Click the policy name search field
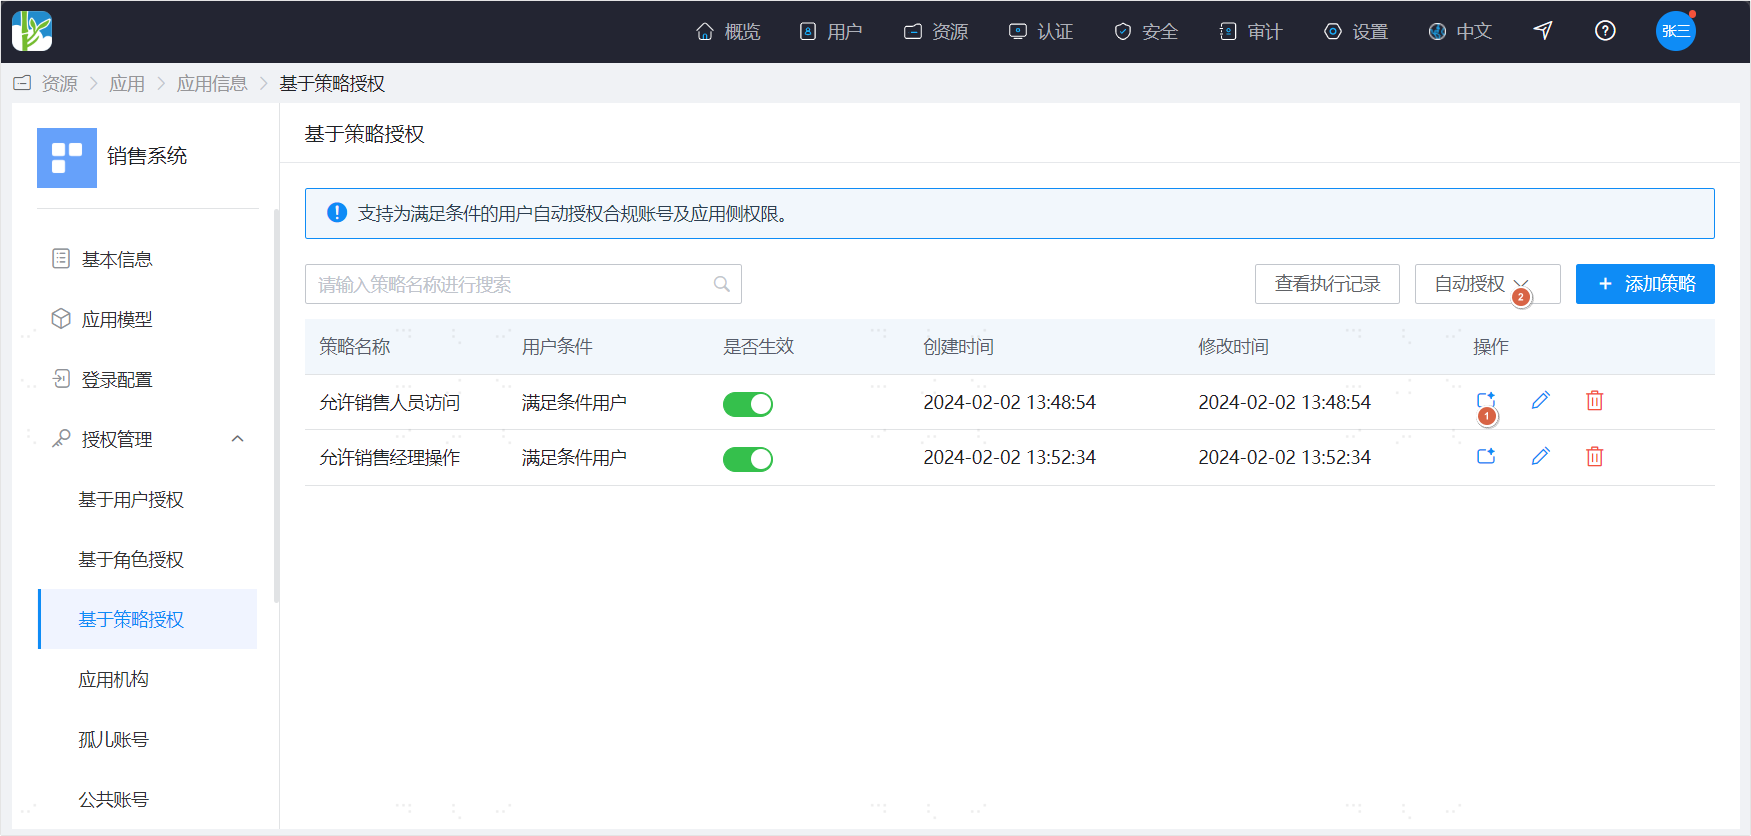Viewport: 1751px width, 836px height. coord(523,284)
